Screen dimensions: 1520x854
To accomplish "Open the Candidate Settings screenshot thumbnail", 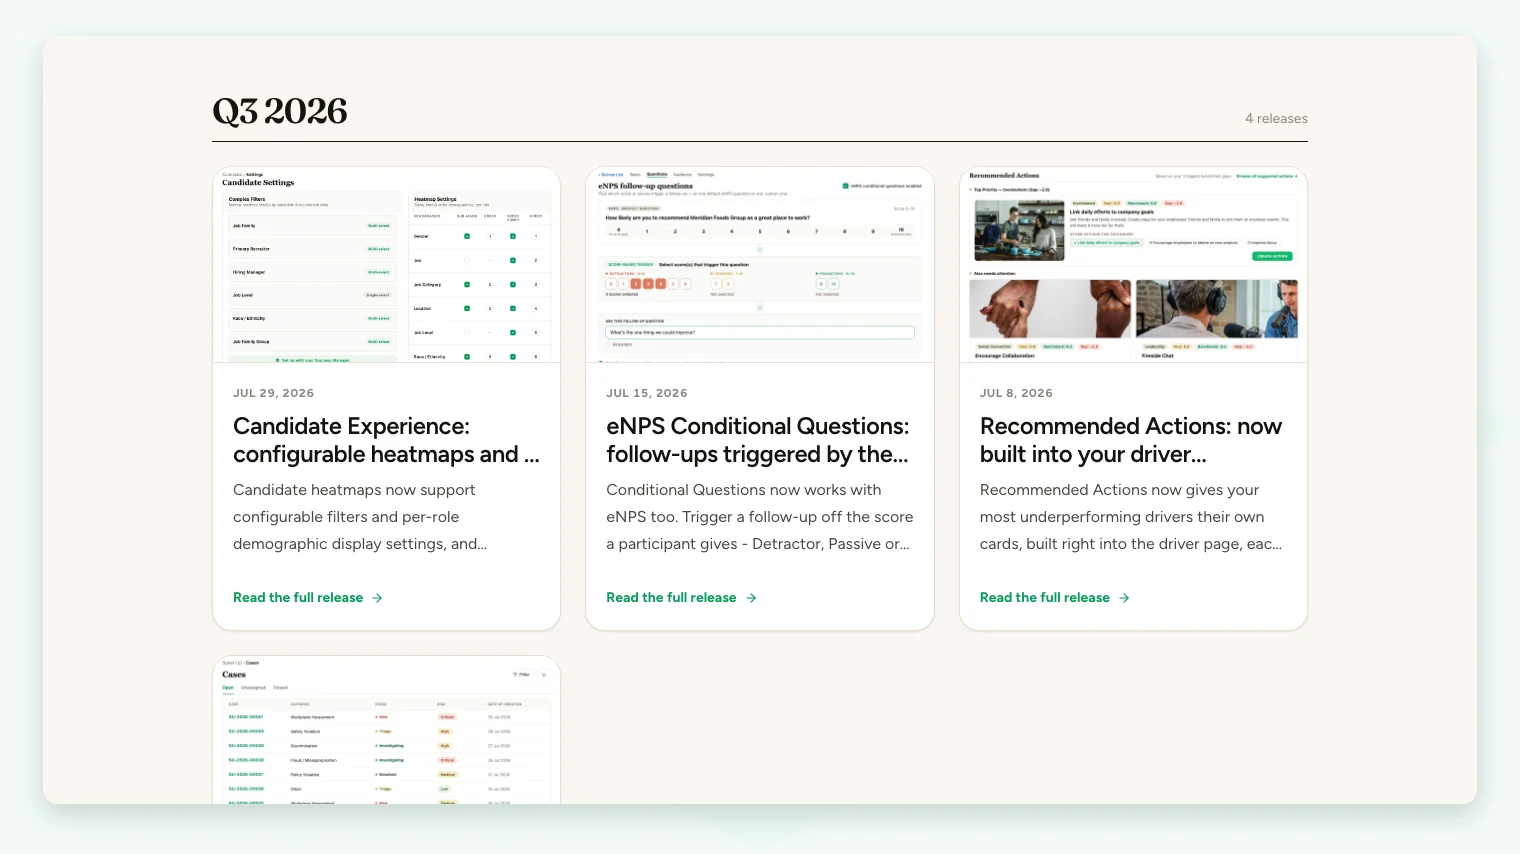I will coord(387,265).
